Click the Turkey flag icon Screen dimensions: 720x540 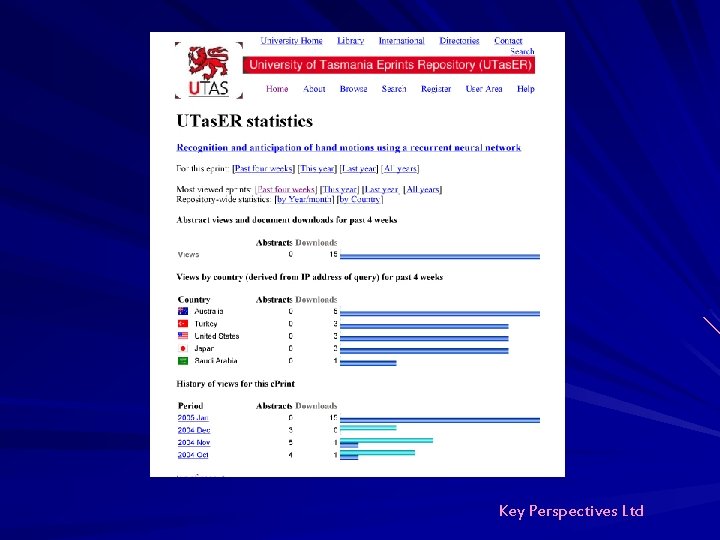pyautogui.click(x=183, y=324)
